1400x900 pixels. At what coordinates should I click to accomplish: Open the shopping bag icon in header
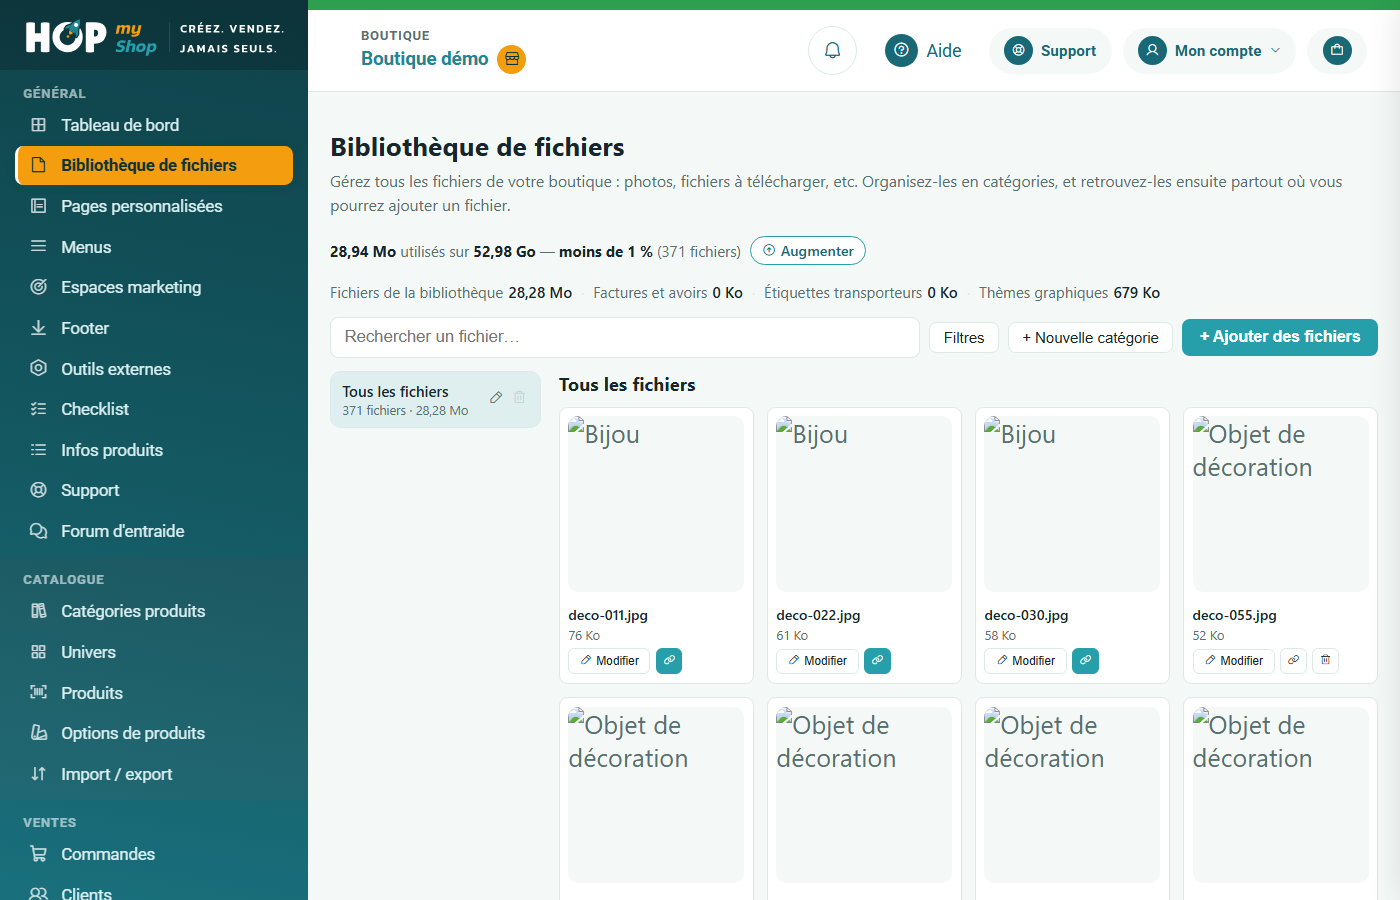click(1337, 50)
